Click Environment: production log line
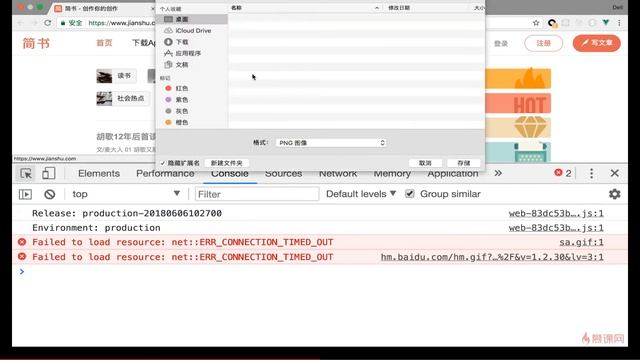This screenshot has height=360, width=640. click(x=96, y=228)
